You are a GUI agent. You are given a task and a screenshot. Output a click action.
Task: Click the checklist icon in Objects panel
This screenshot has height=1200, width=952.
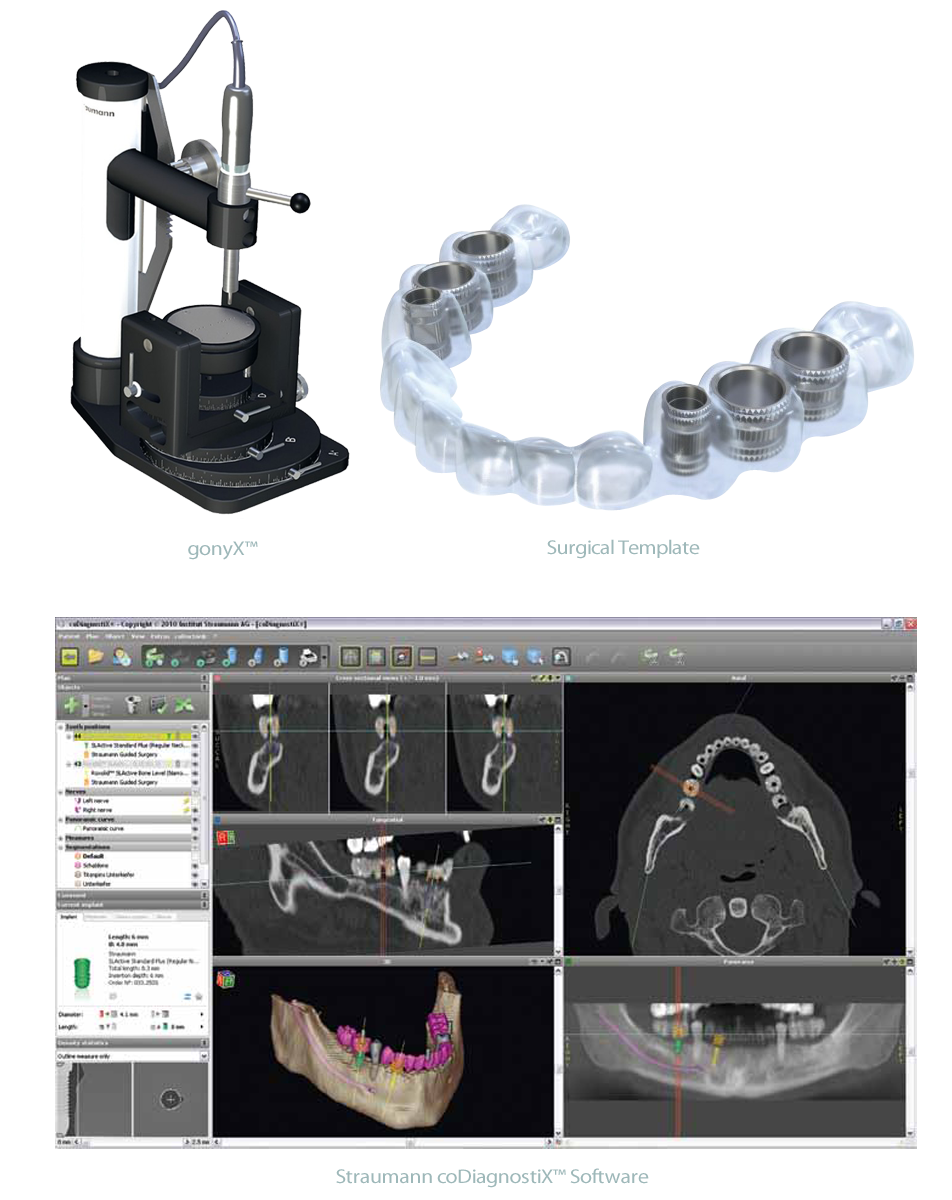157,705
